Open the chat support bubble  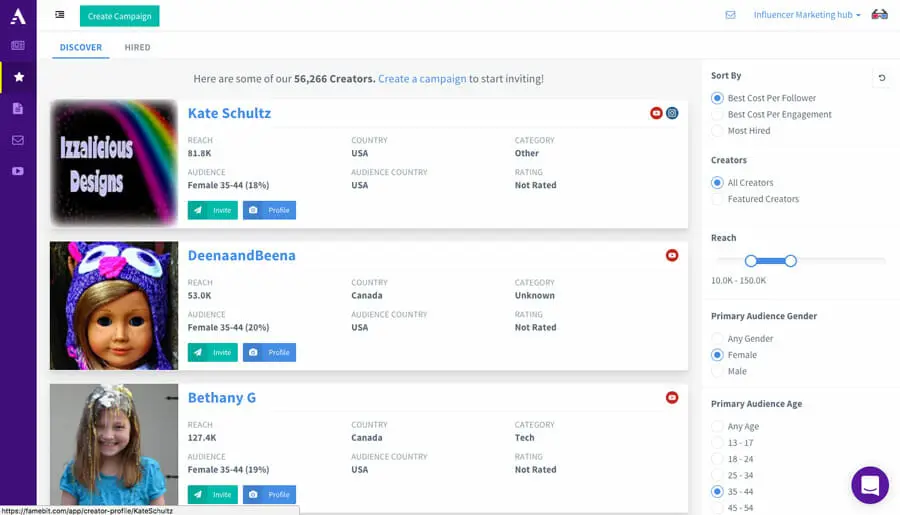(869, 486)
